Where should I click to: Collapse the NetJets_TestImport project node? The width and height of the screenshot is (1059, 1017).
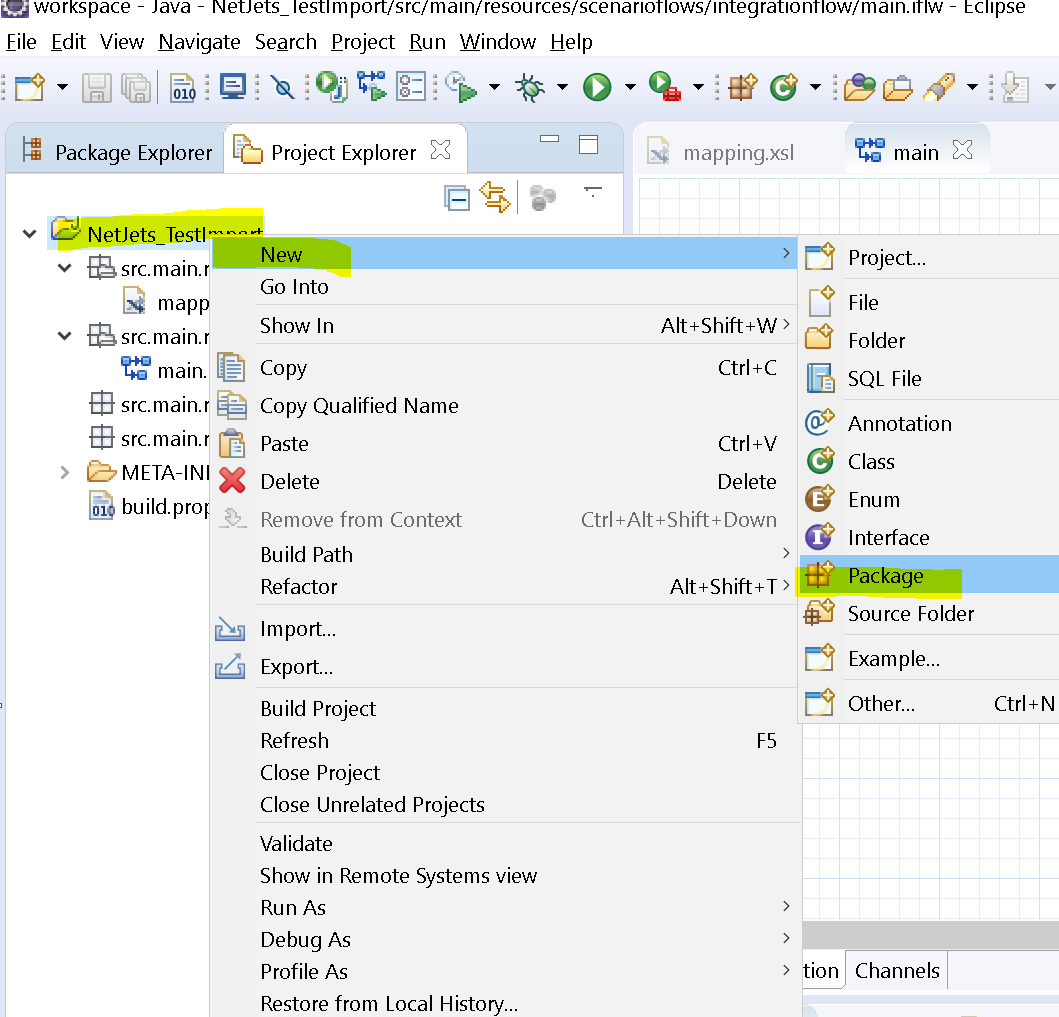[29, 234]
